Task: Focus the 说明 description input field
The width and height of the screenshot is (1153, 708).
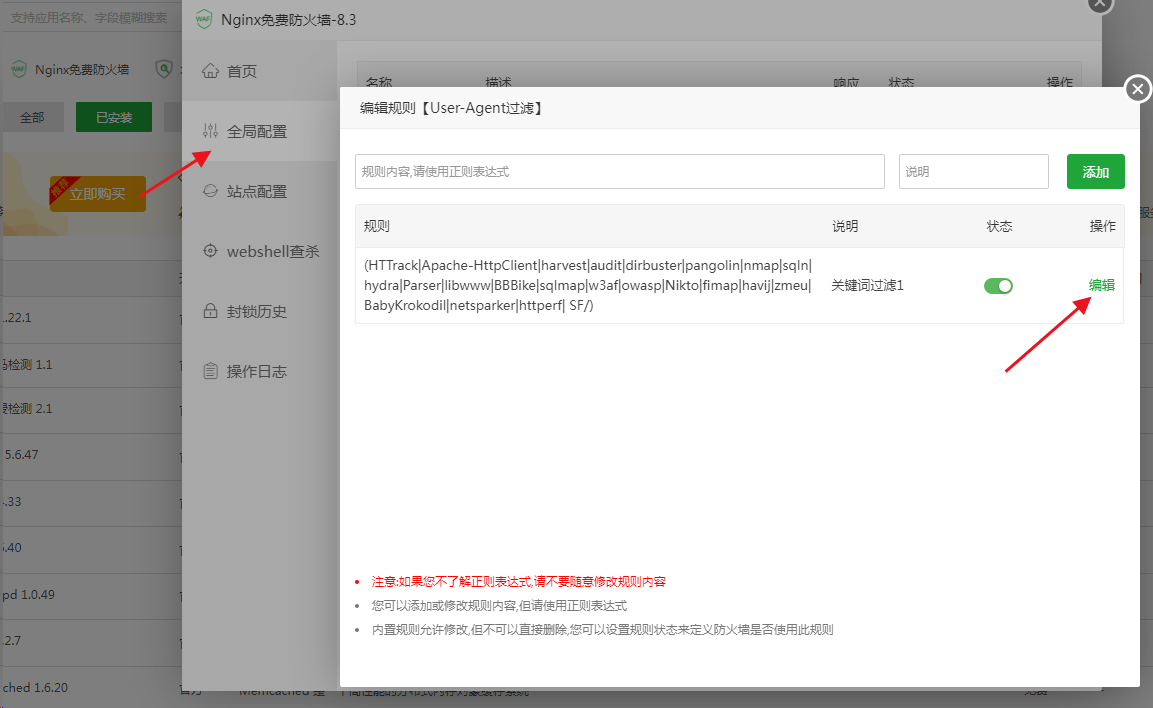Action: (974, 171)
